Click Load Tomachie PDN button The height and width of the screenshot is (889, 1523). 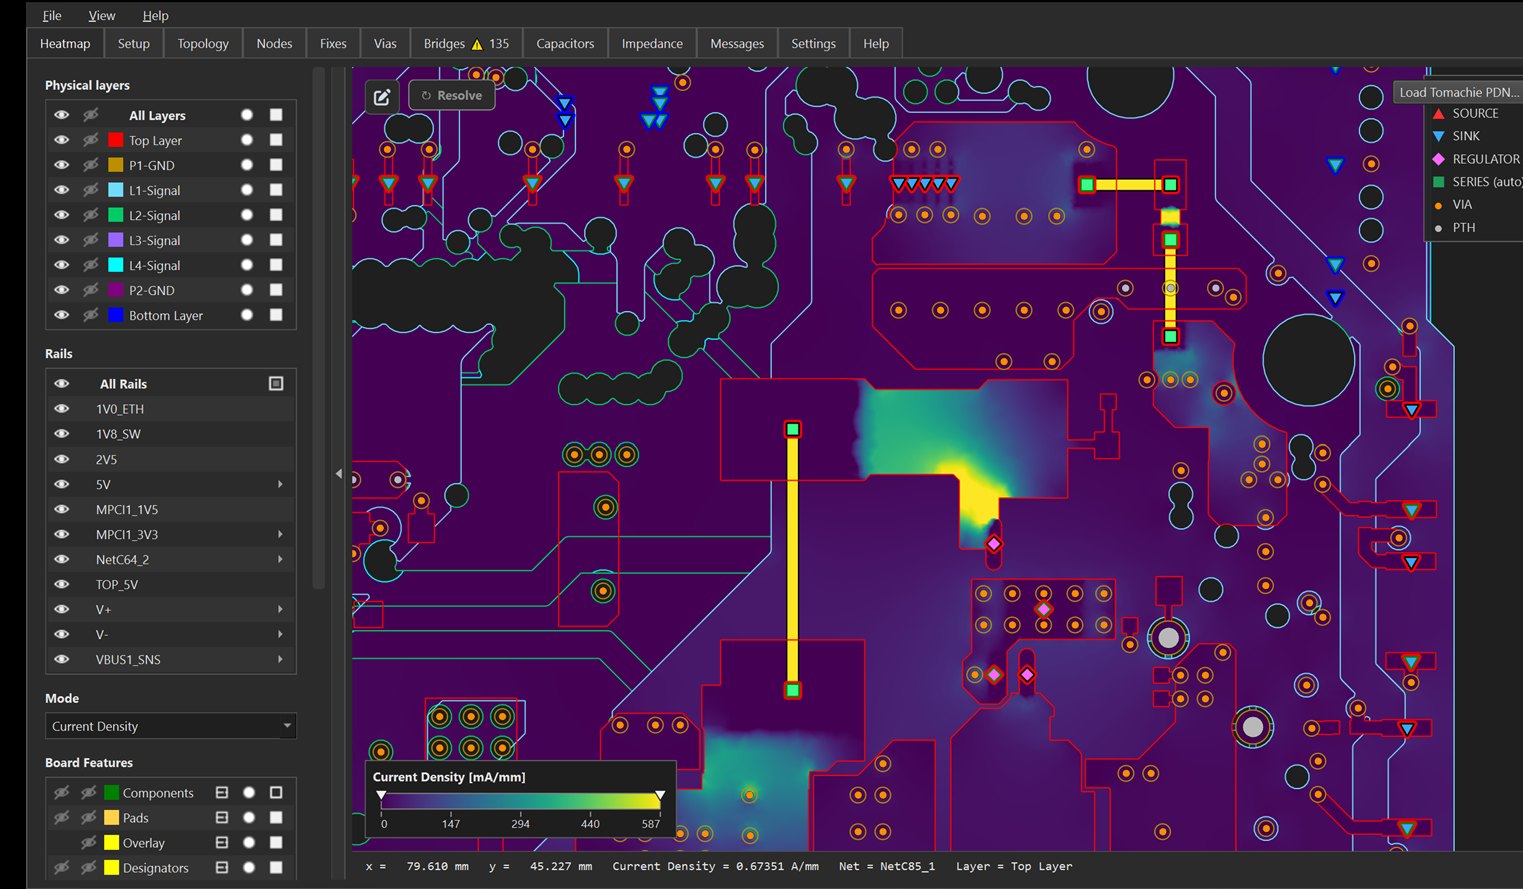[1458, 92]
